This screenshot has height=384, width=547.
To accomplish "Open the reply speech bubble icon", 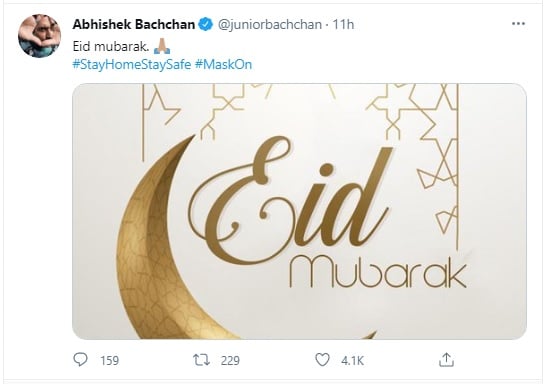I will point(81,359).
